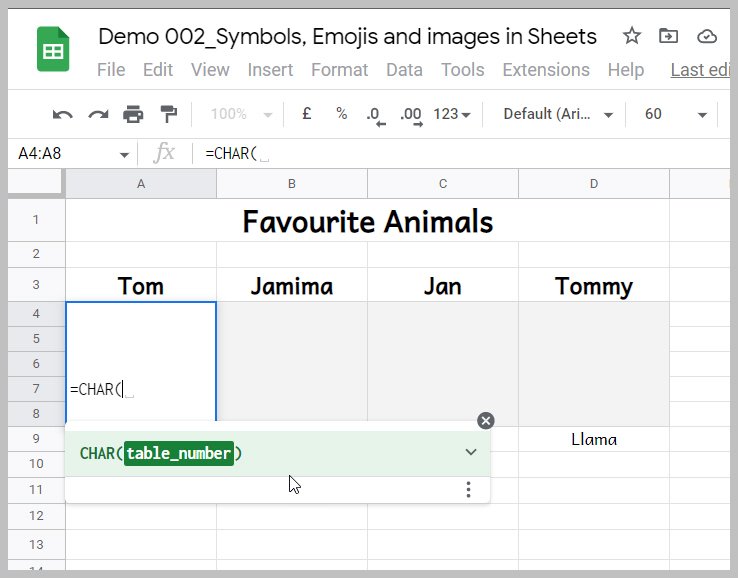Open the Edit menu
Image resolution: width=738 pixels, height=578 pixels.
point(158,70)
